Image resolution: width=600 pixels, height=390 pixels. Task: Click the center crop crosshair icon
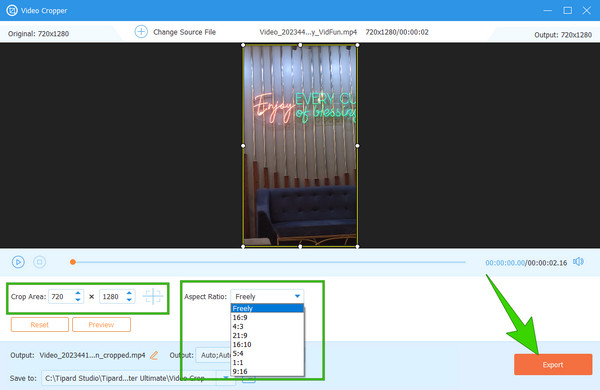click(x=153, y=296)
